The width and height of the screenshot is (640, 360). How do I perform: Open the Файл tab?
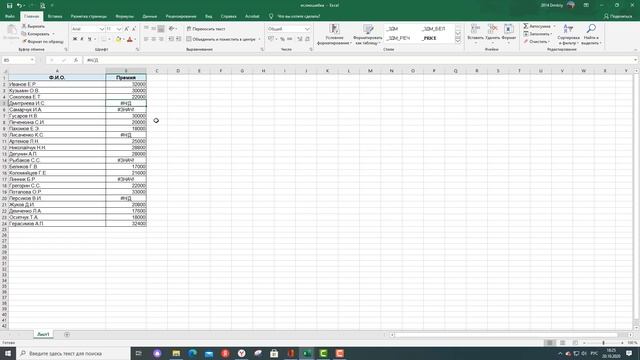[10, 16]
